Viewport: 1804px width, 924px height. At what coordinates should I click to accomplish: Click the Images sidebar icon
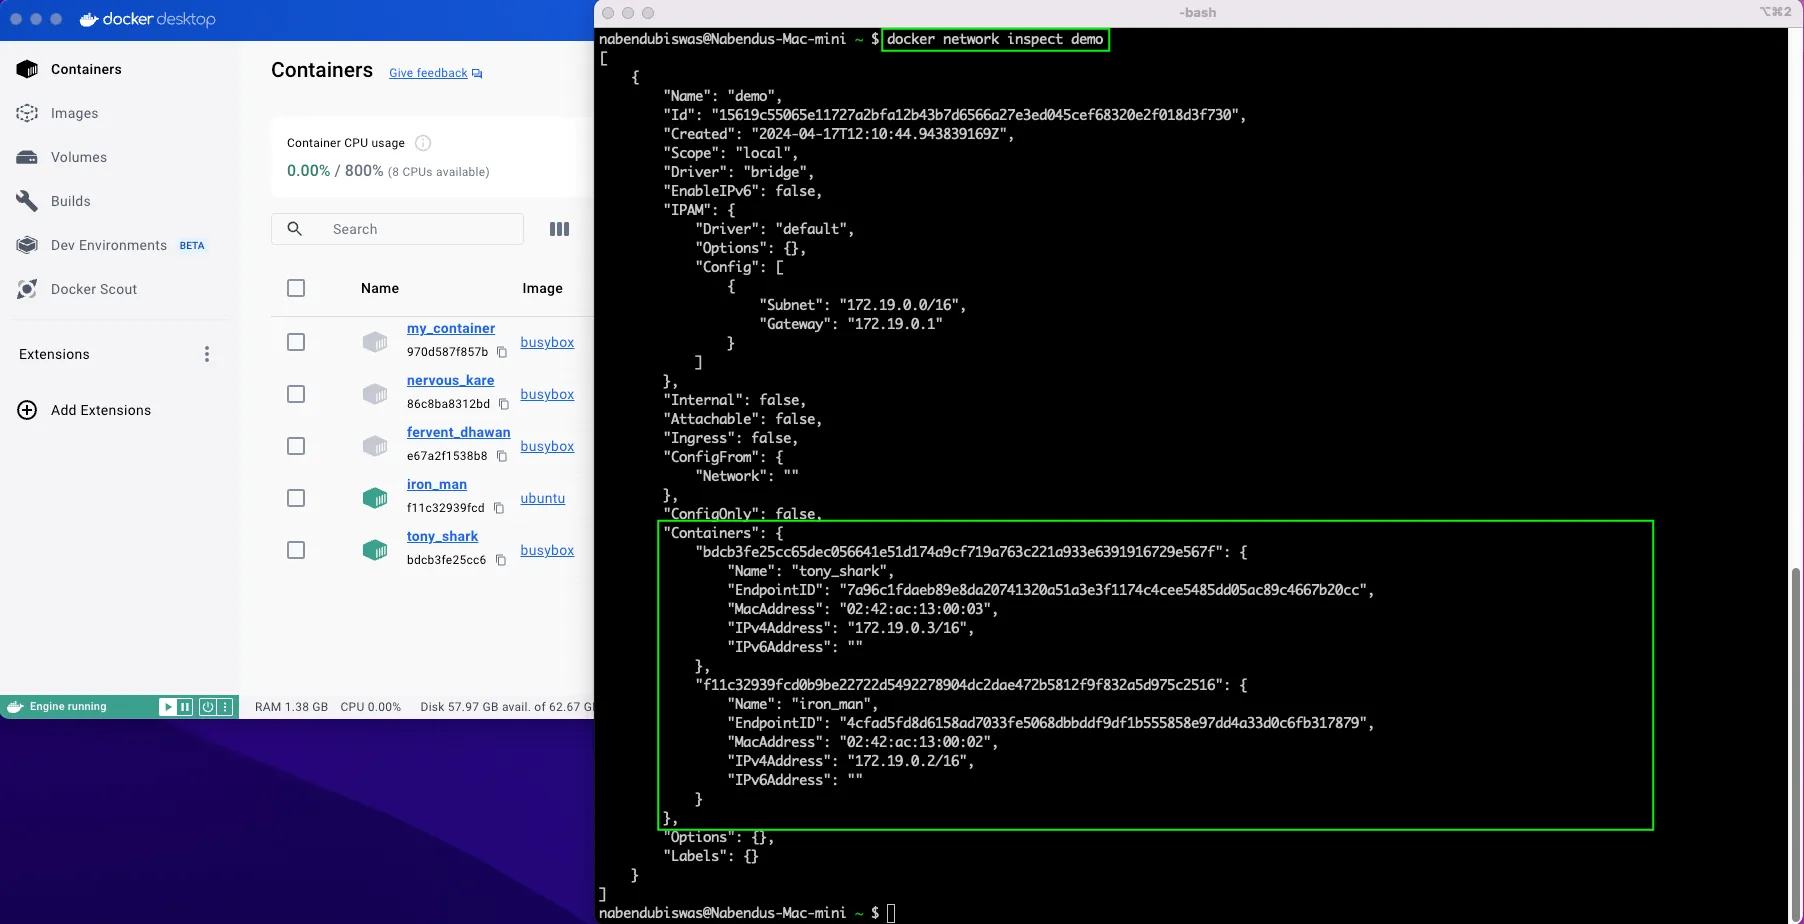click(x=28, y=113)
